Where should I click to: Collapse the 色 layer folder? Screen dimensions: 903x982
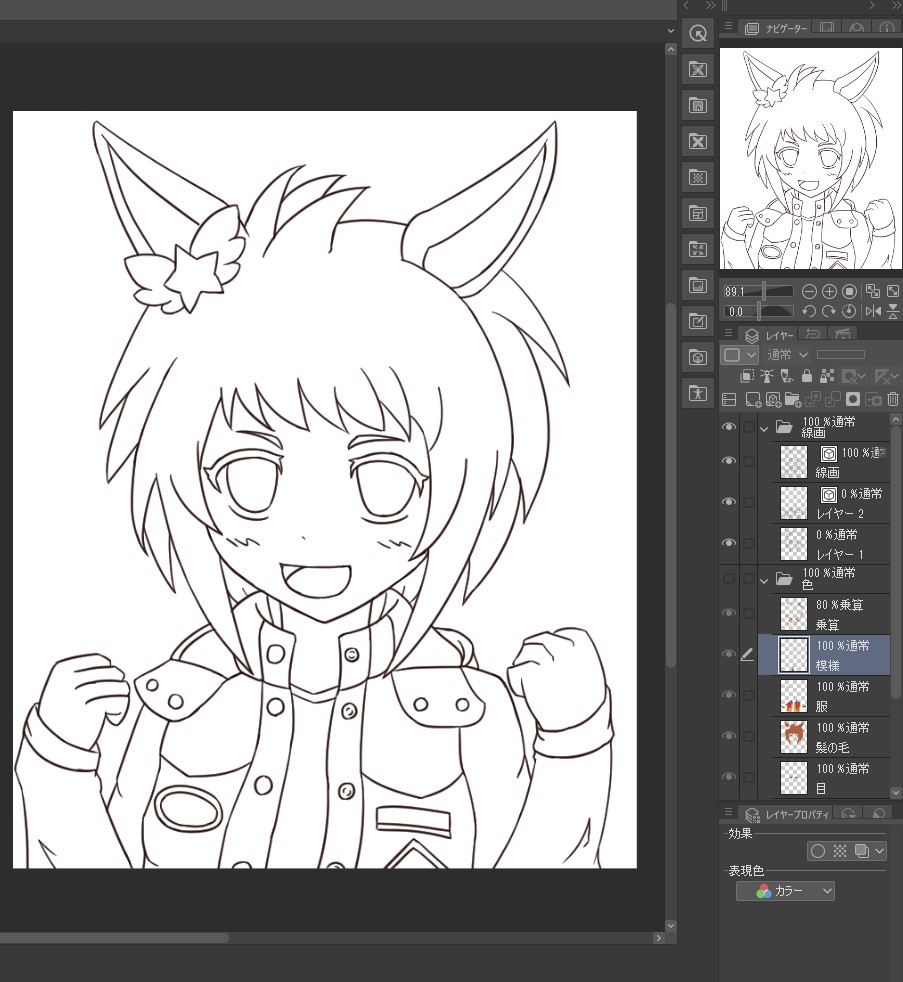[765, 579]
